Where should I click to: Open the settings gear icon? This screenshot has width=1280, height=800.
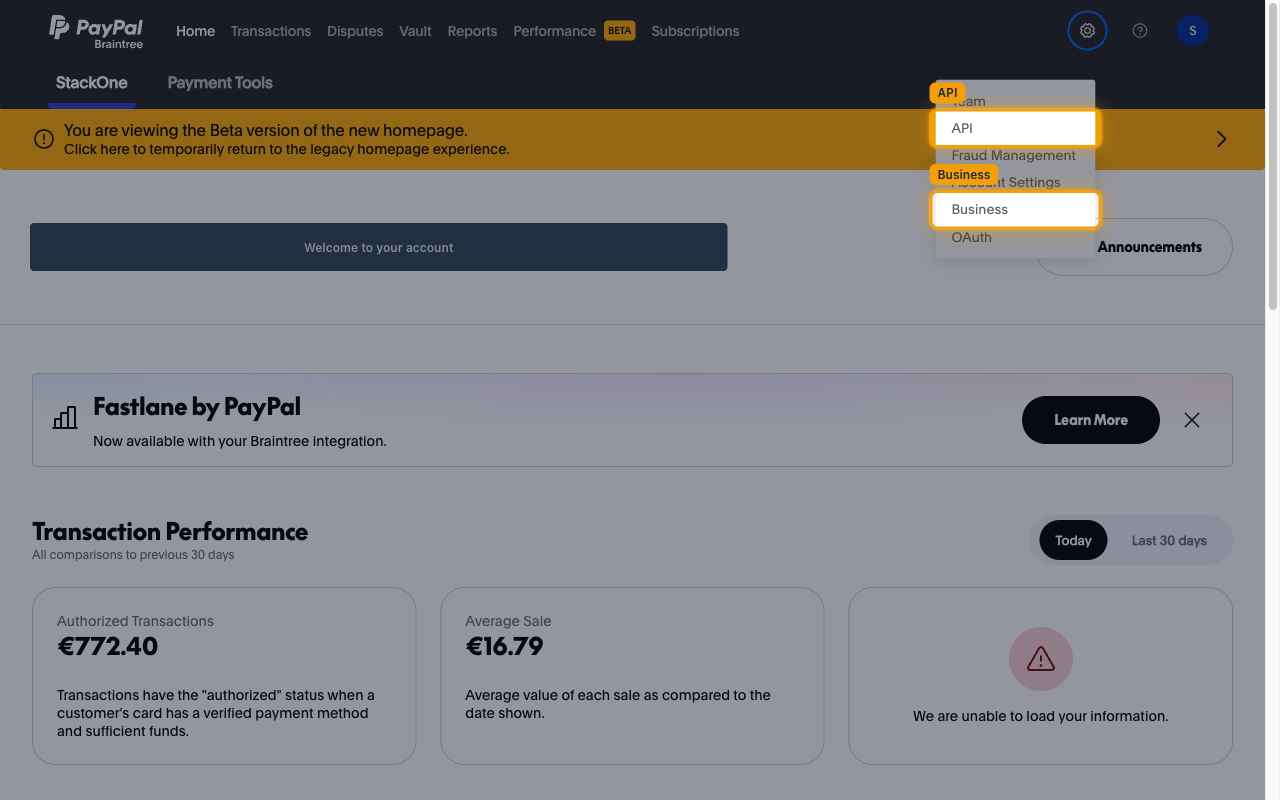[1087, 31]
